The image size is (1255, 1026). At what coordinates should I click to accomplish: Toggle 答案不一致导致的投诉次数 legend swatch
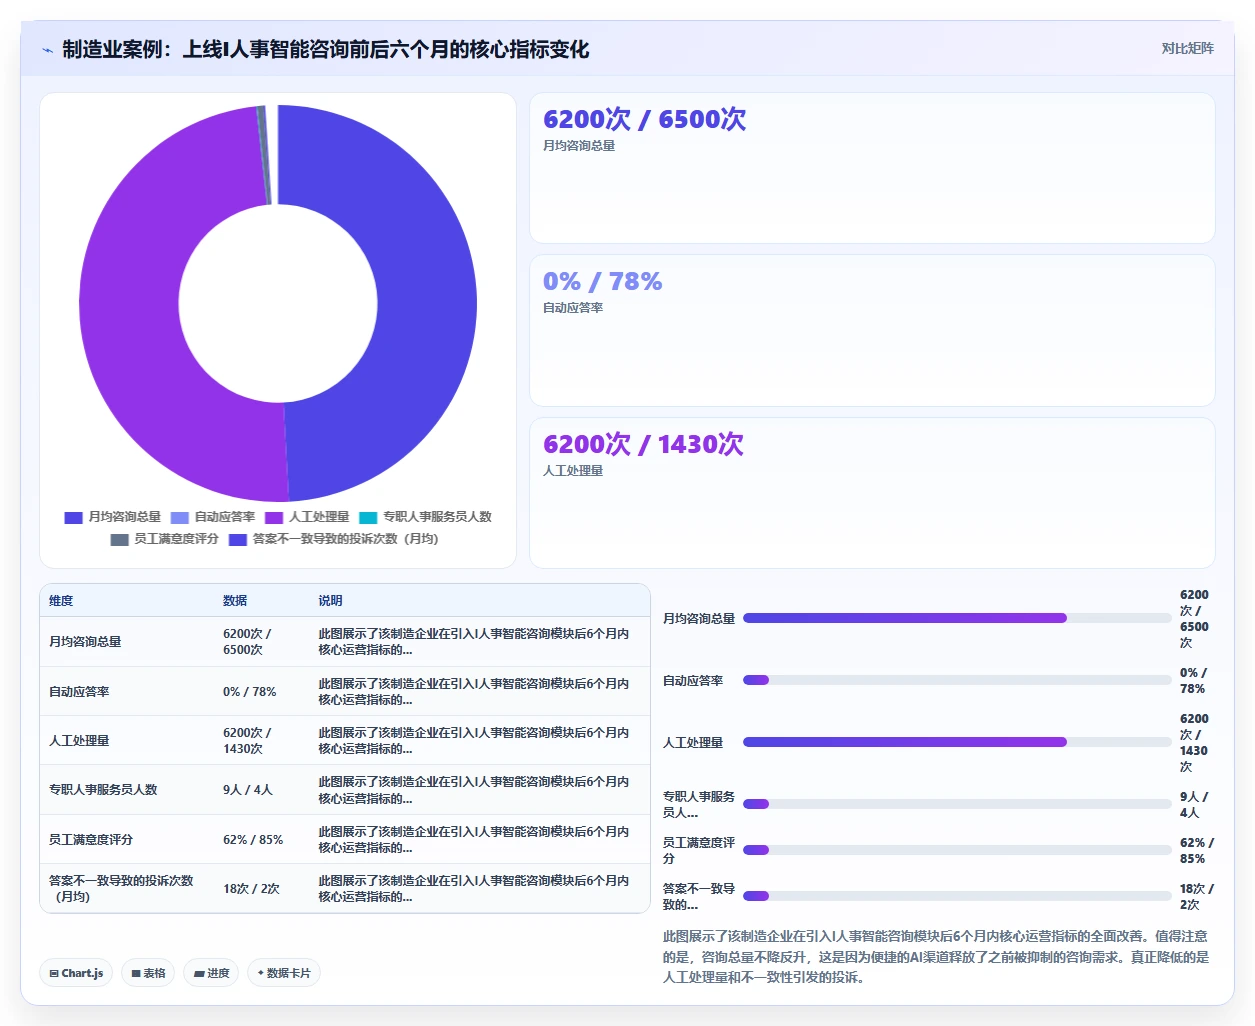(x=237, y=539)
